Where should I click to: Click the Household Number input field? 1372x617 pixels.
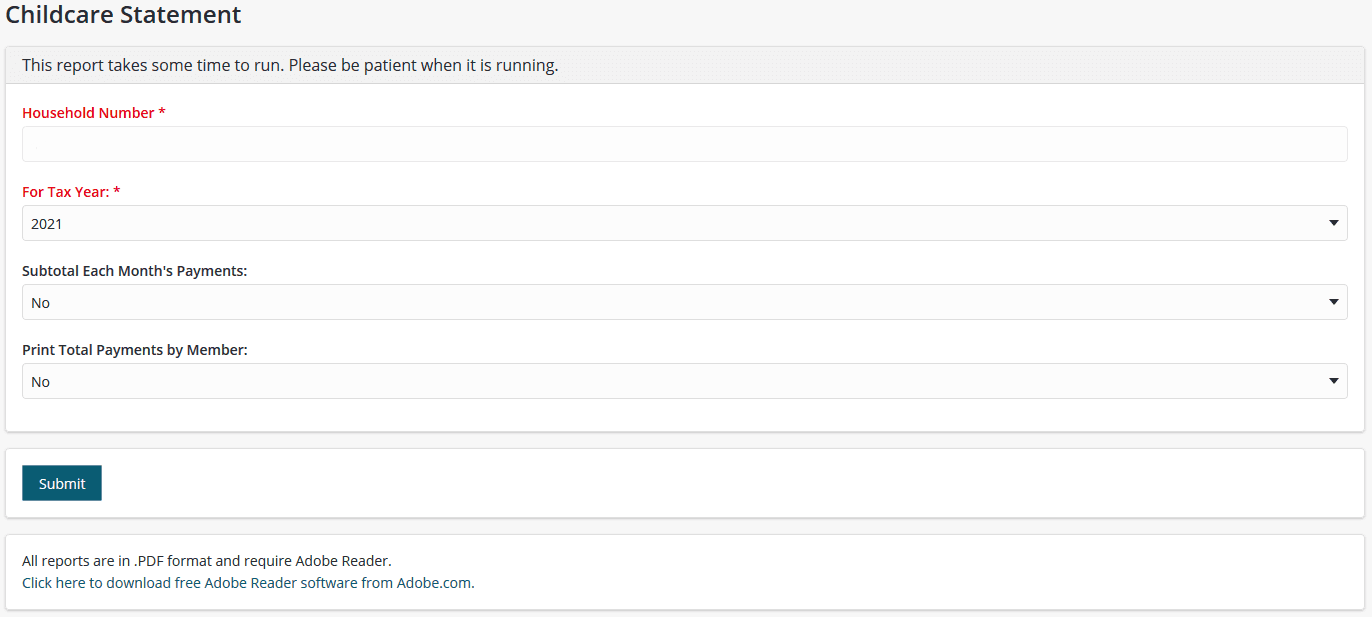[684, 144]
